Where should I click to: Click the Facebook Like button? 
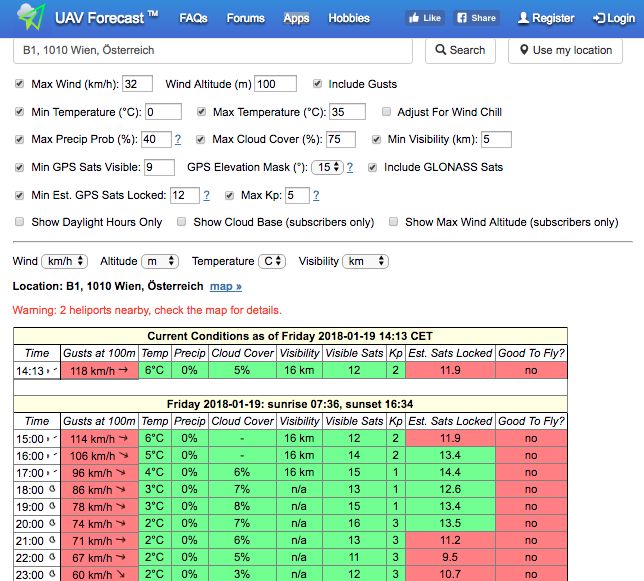click(x=425, y=18)
